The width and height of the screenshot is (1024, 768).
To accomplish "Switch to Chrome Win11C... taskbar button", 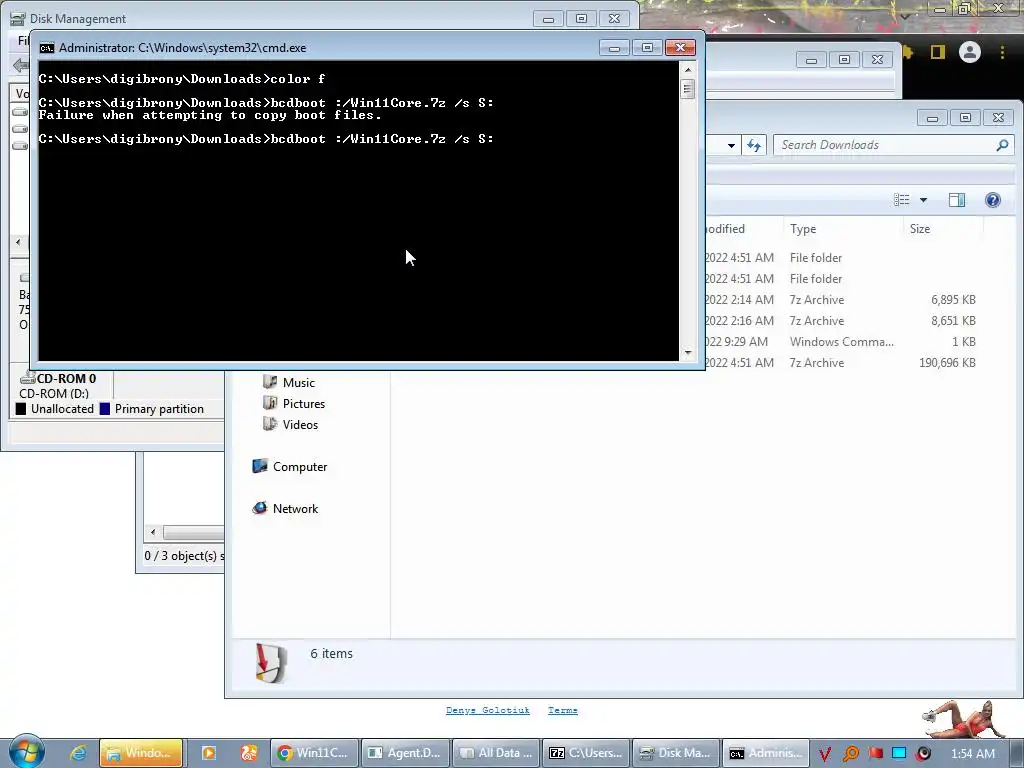I will click(x=316, y=753).
